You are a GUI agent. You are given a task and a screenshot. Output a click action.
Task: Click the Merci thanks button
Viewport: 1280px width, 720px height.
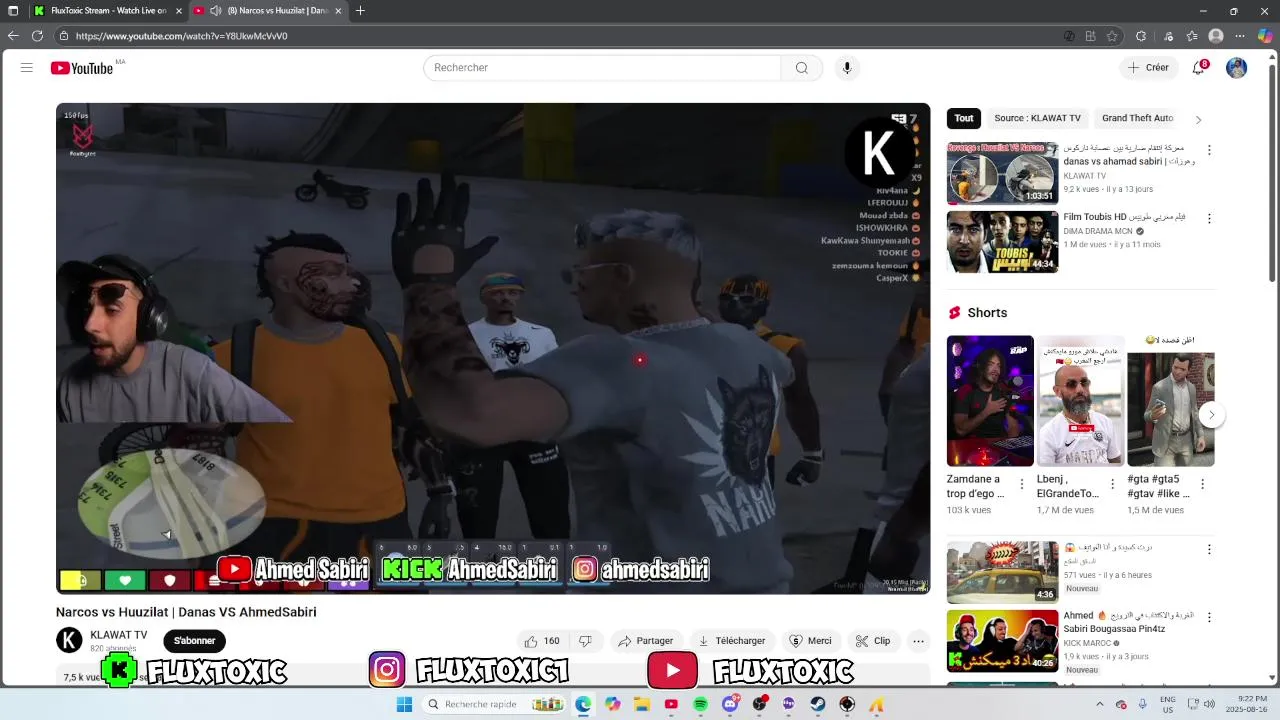click(811, 641)
